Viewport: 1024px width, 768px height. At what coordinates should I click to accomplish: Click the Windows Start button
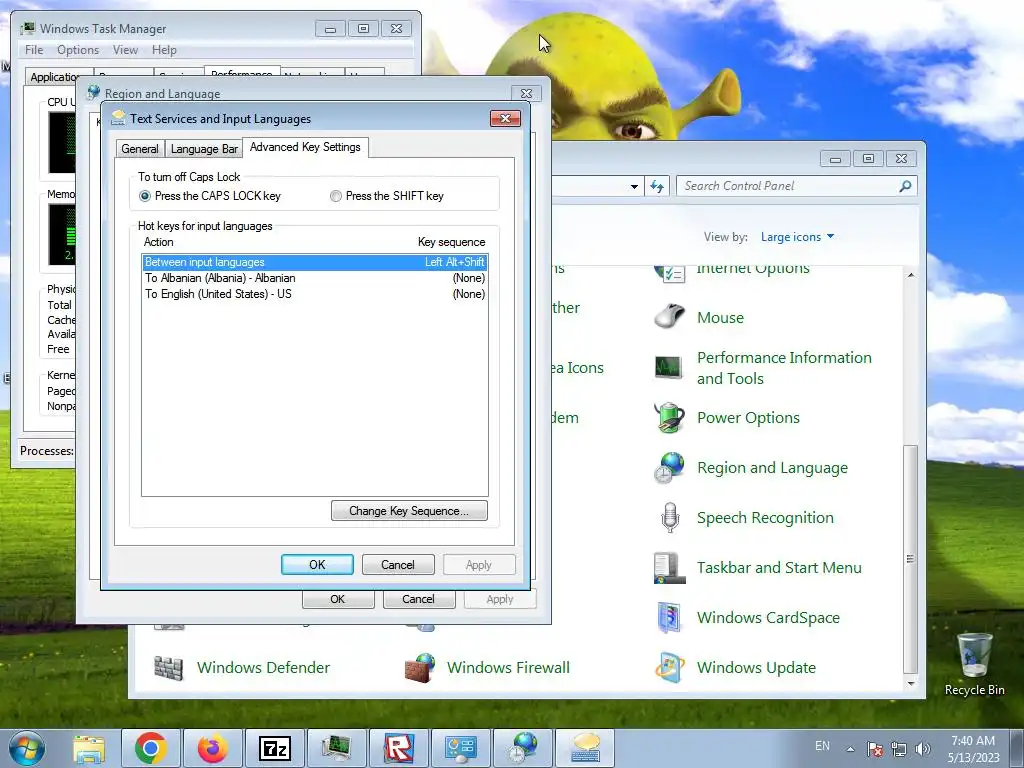pyautogui.click(x=27, y=748)
